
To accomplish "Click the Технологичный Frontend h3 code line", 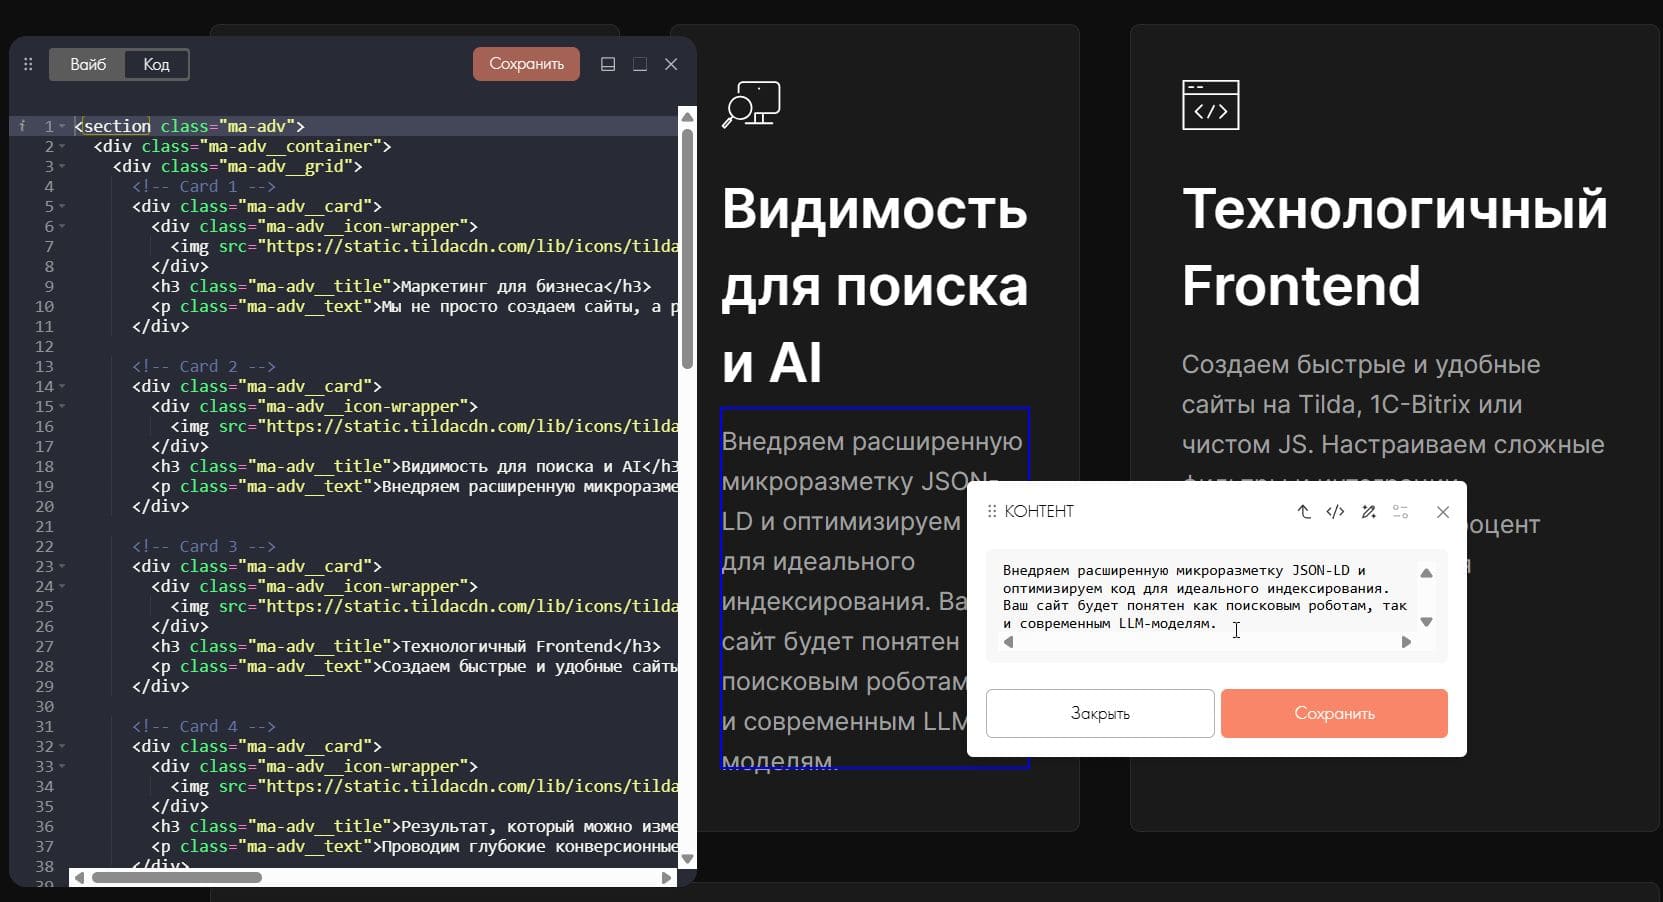I will pos(406,646).
